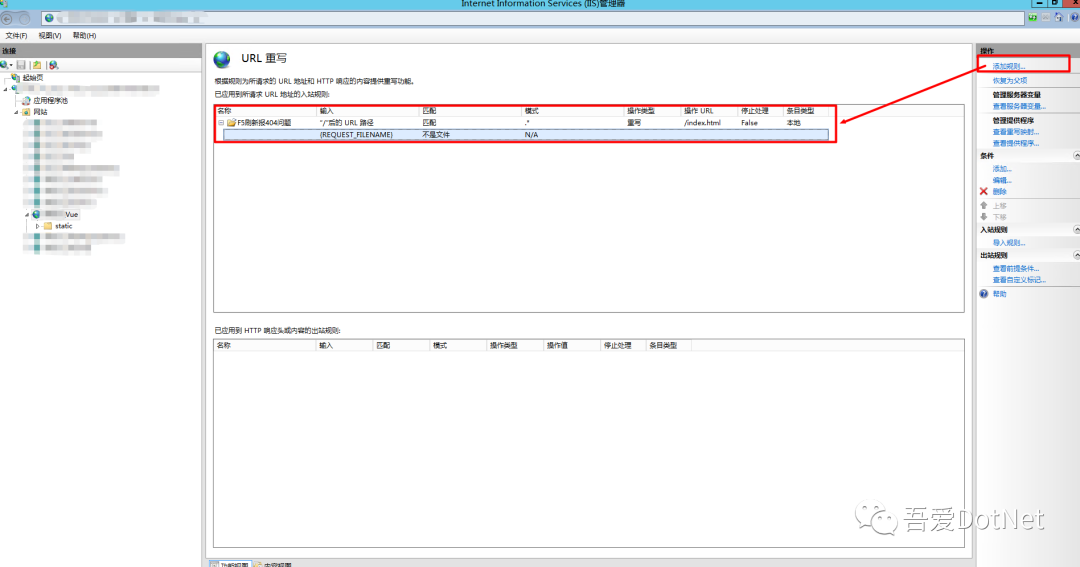Click the 名称 column header in inbound rules

[x=225, y=110]
